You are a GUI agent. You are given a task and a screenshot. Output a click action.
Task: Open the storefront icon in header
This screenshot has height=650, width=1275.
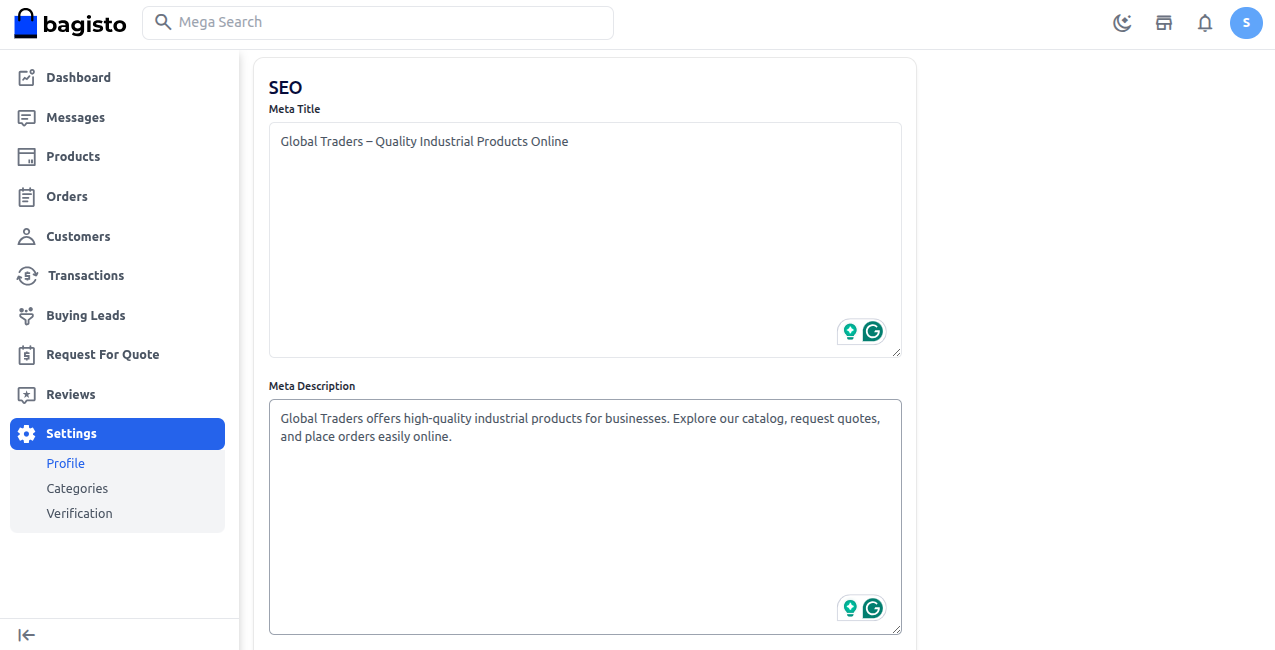pos(1164,23)
